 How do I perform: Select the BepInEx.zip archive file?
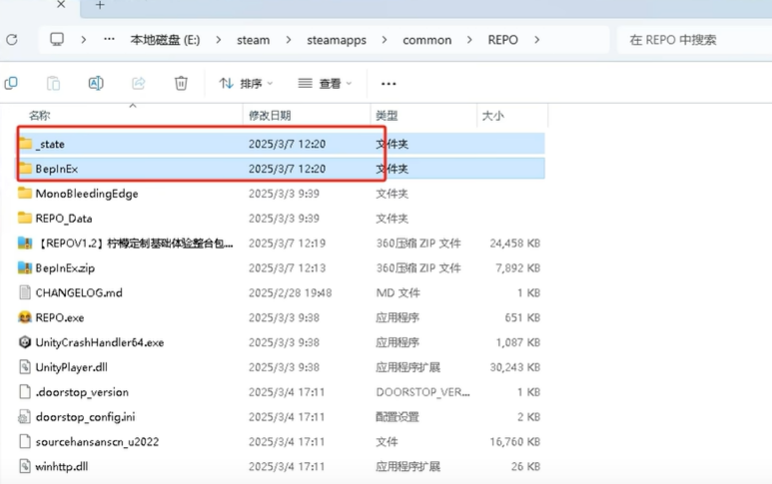(65, 268)
